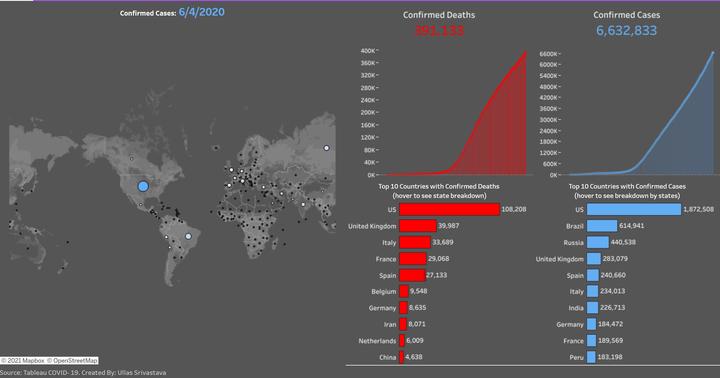Screen dimensions: 720x378
Task: Click the large blue US bubble on map
Action: coord(143,186)
